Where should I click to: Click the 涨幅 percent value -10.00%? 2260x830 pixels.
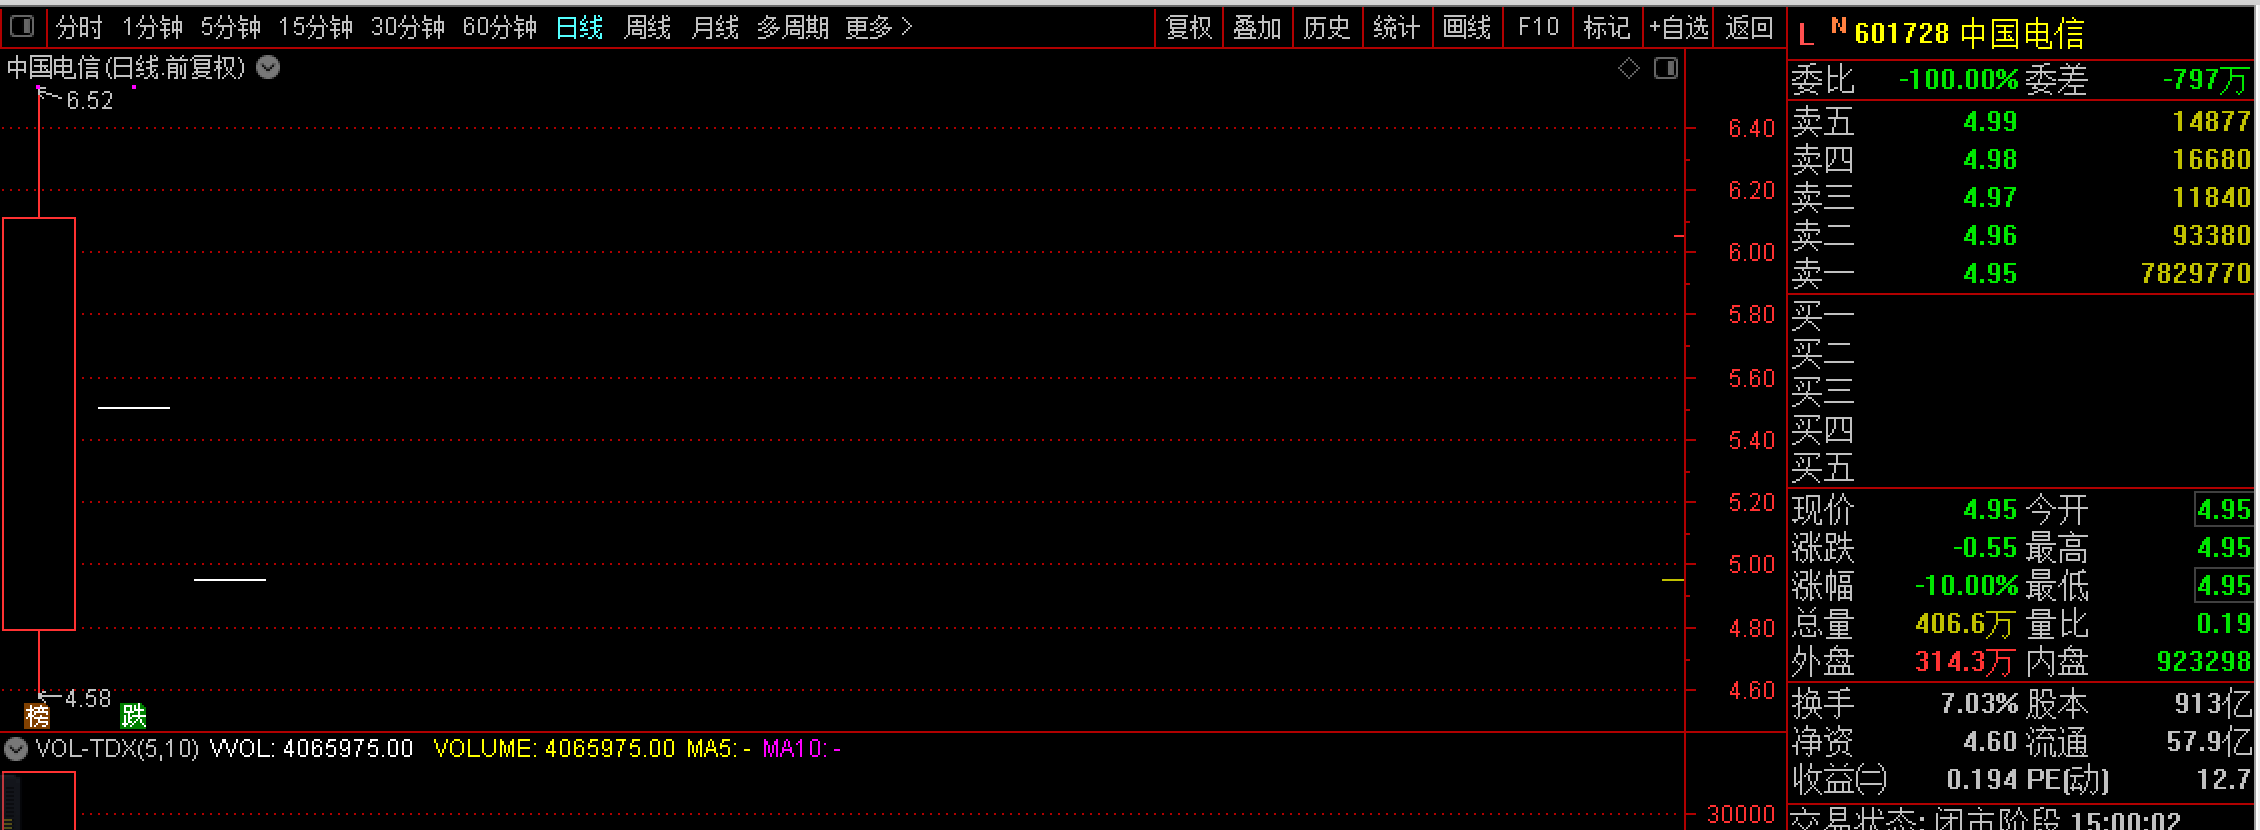pyautogui.click(x=1967, y=586)
